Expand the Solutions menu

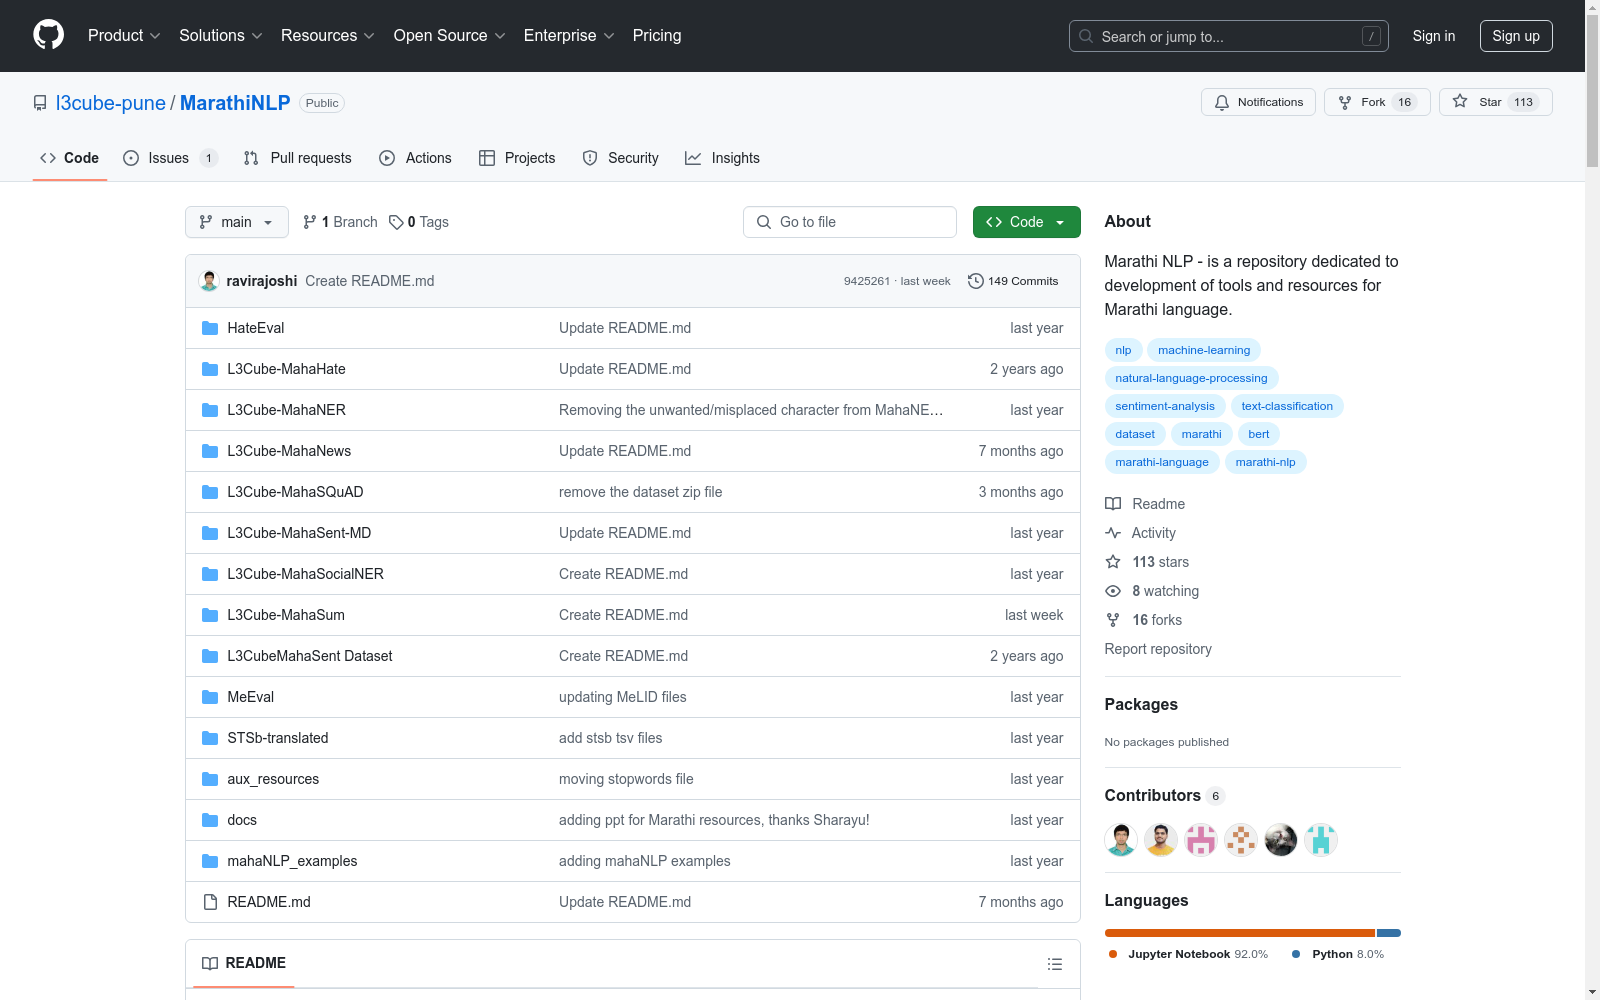pos(221,36)
